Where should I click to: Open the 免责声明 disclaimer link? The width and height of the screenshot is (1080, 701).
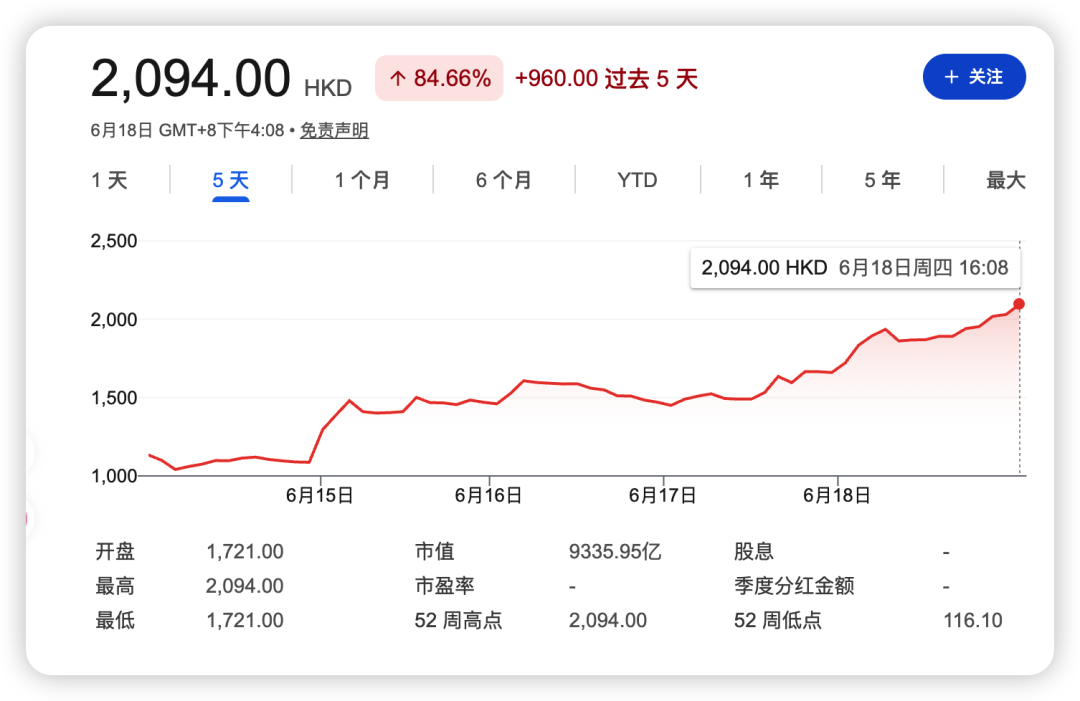334,130
